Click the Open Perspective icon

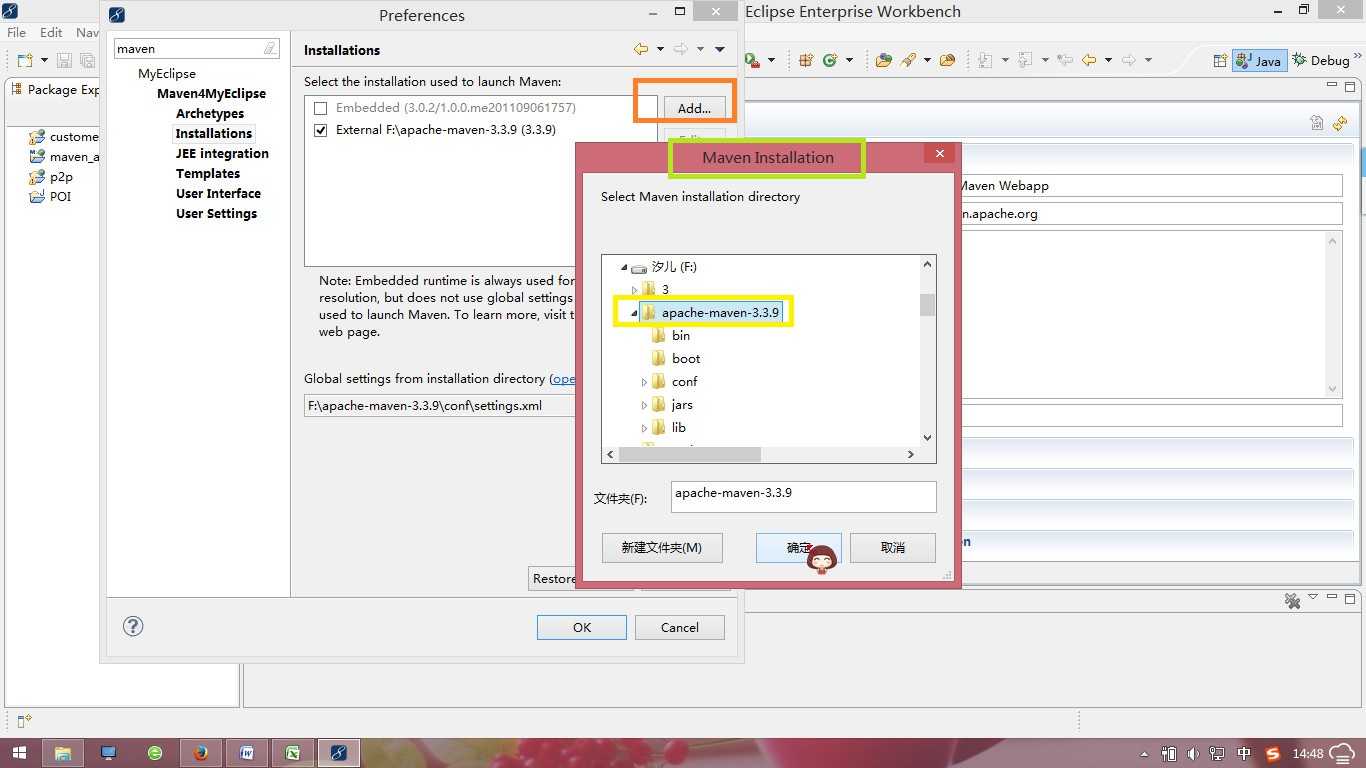coord(1220,60)
